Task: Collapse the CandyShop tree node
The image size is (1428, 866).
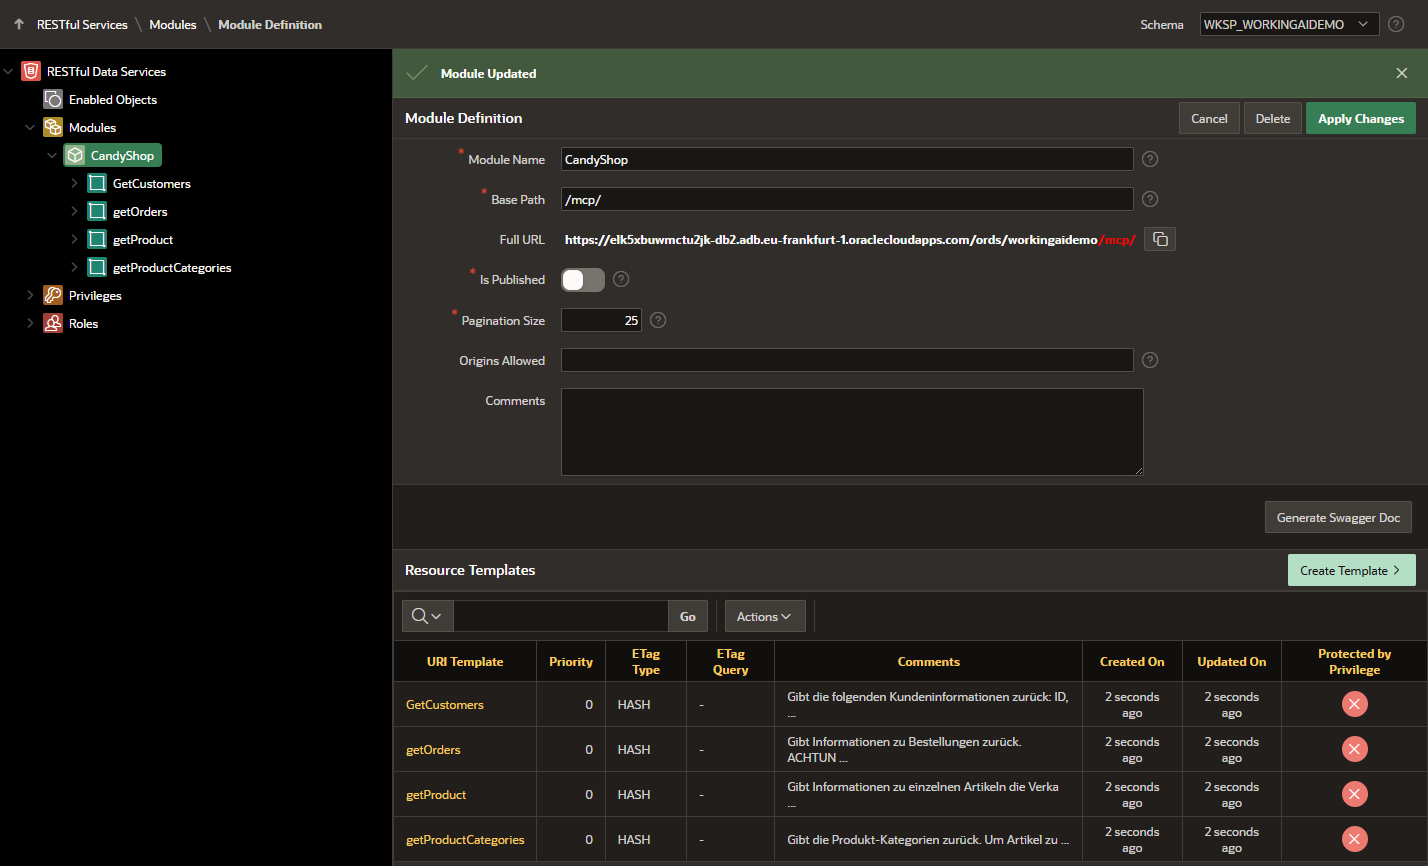Action: (x=52, y=156)
